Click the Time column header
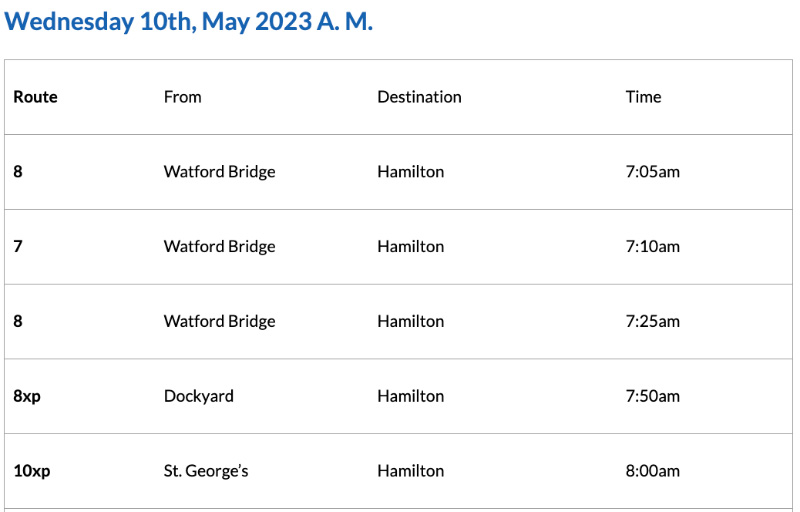The image size is (800, 512). click(x=643, y=97)
